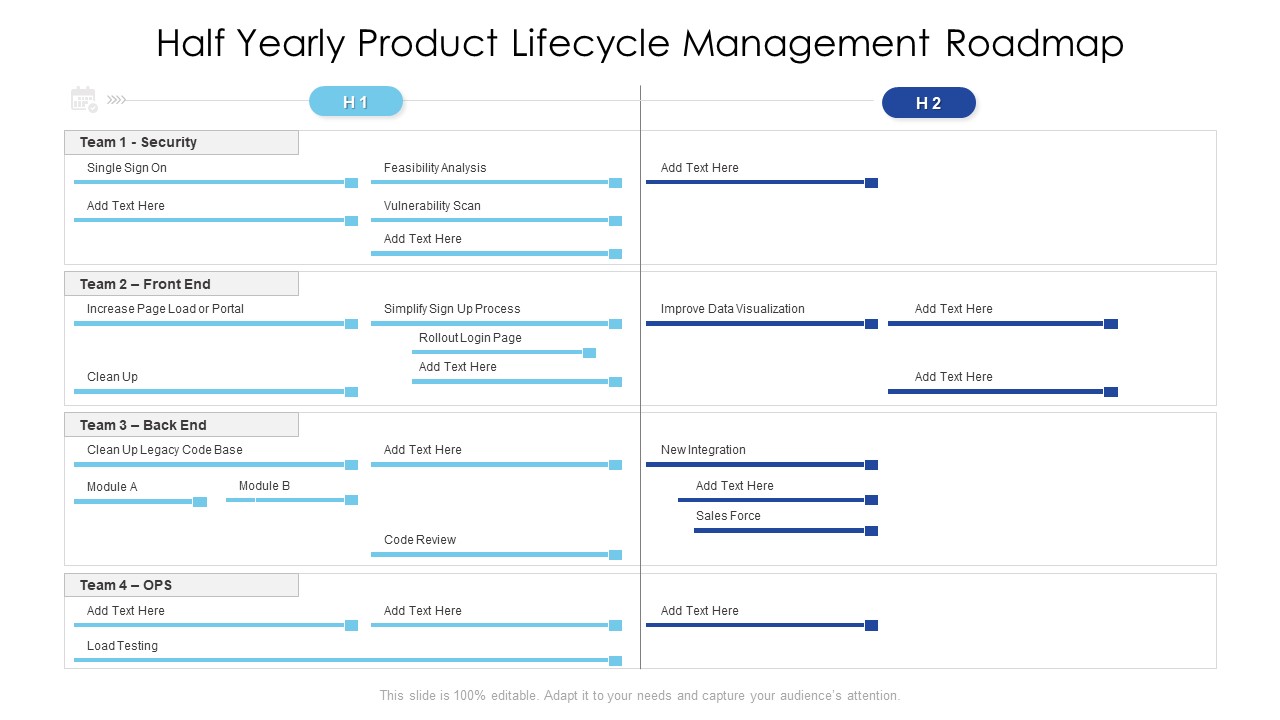Click the Single Sign On progress bar
The image size is (1280, 720).
pos(210,182)
